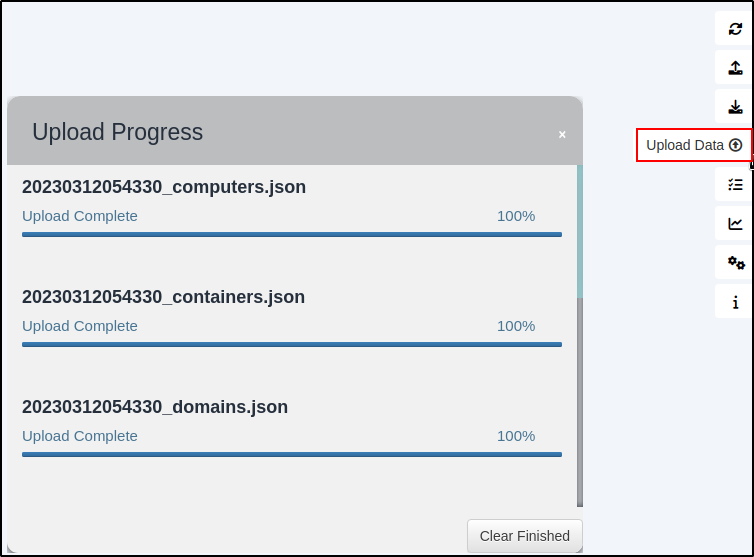Viewport: 754px width, 557px height.
Task: Click the Clear Finished button
Action: tap(525, 536)
